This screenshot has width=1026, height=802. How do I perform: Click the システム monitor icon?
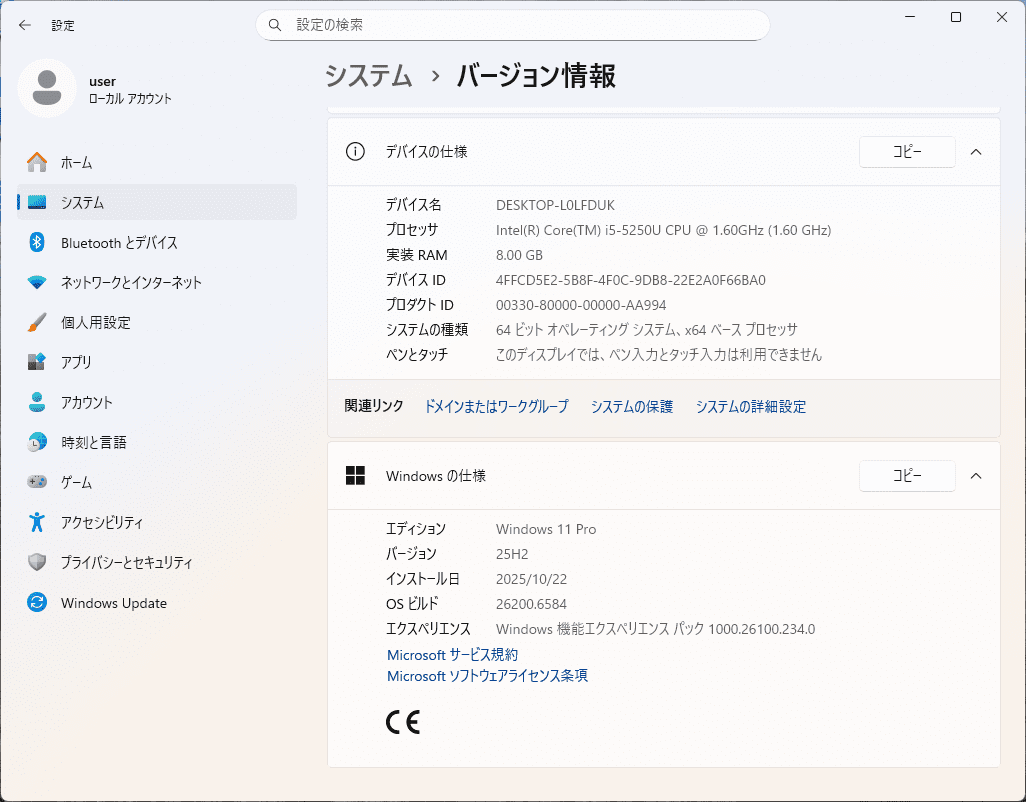(x=37, y=203)
